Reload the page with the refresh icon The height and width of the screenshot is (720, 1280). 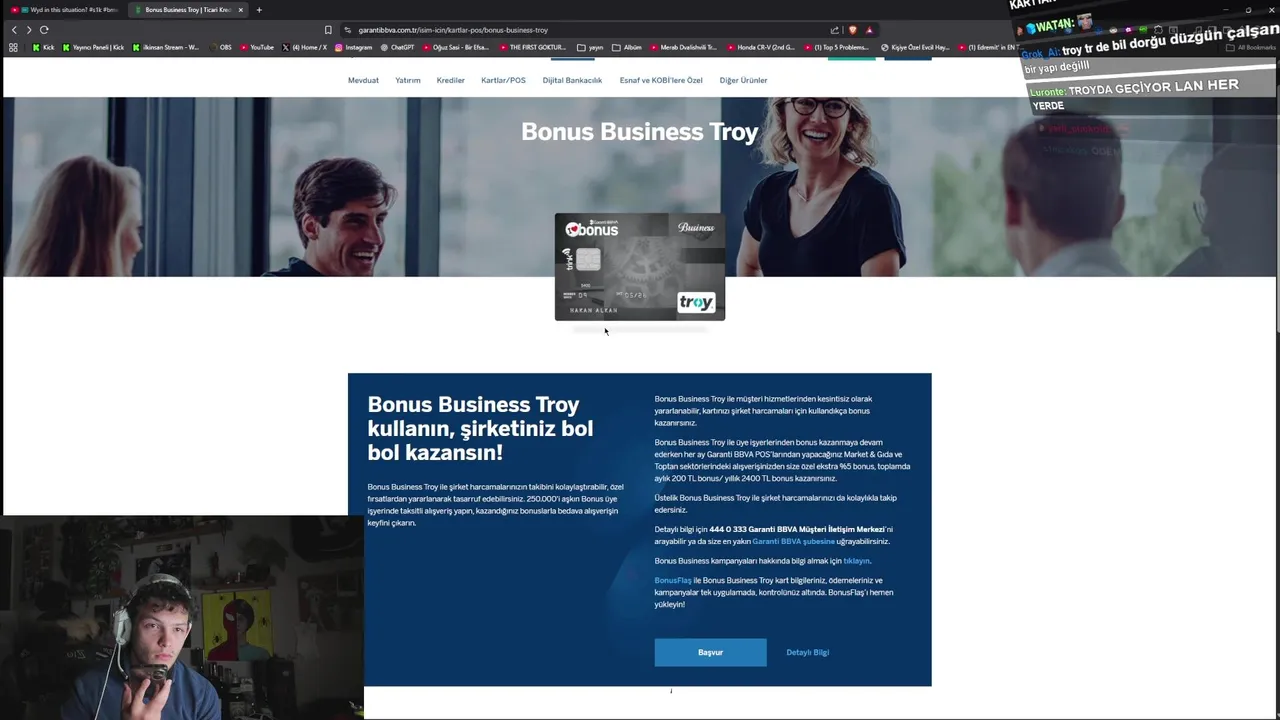44,30
